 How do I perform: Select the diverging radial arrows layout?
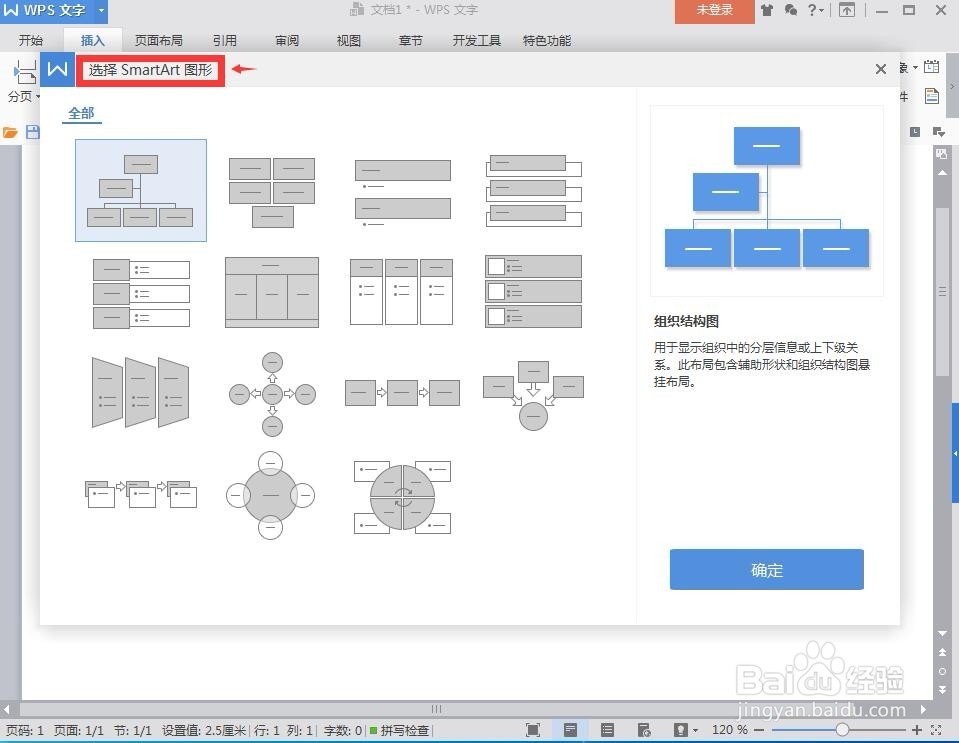(x=272, y=394)
